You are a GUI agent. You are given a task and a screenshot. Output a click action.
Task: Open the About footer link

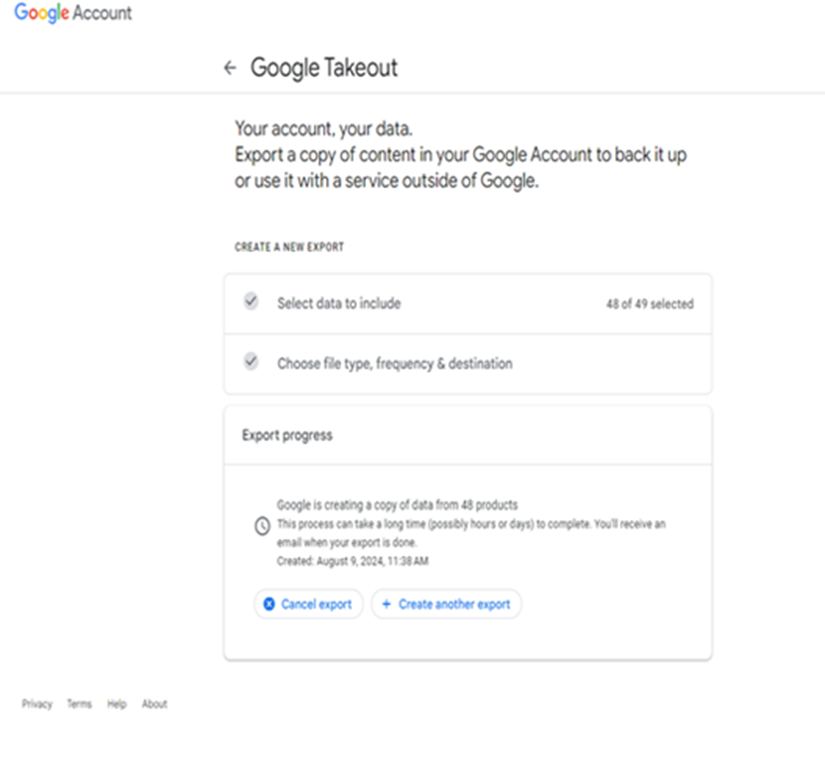tap(155, 704)
